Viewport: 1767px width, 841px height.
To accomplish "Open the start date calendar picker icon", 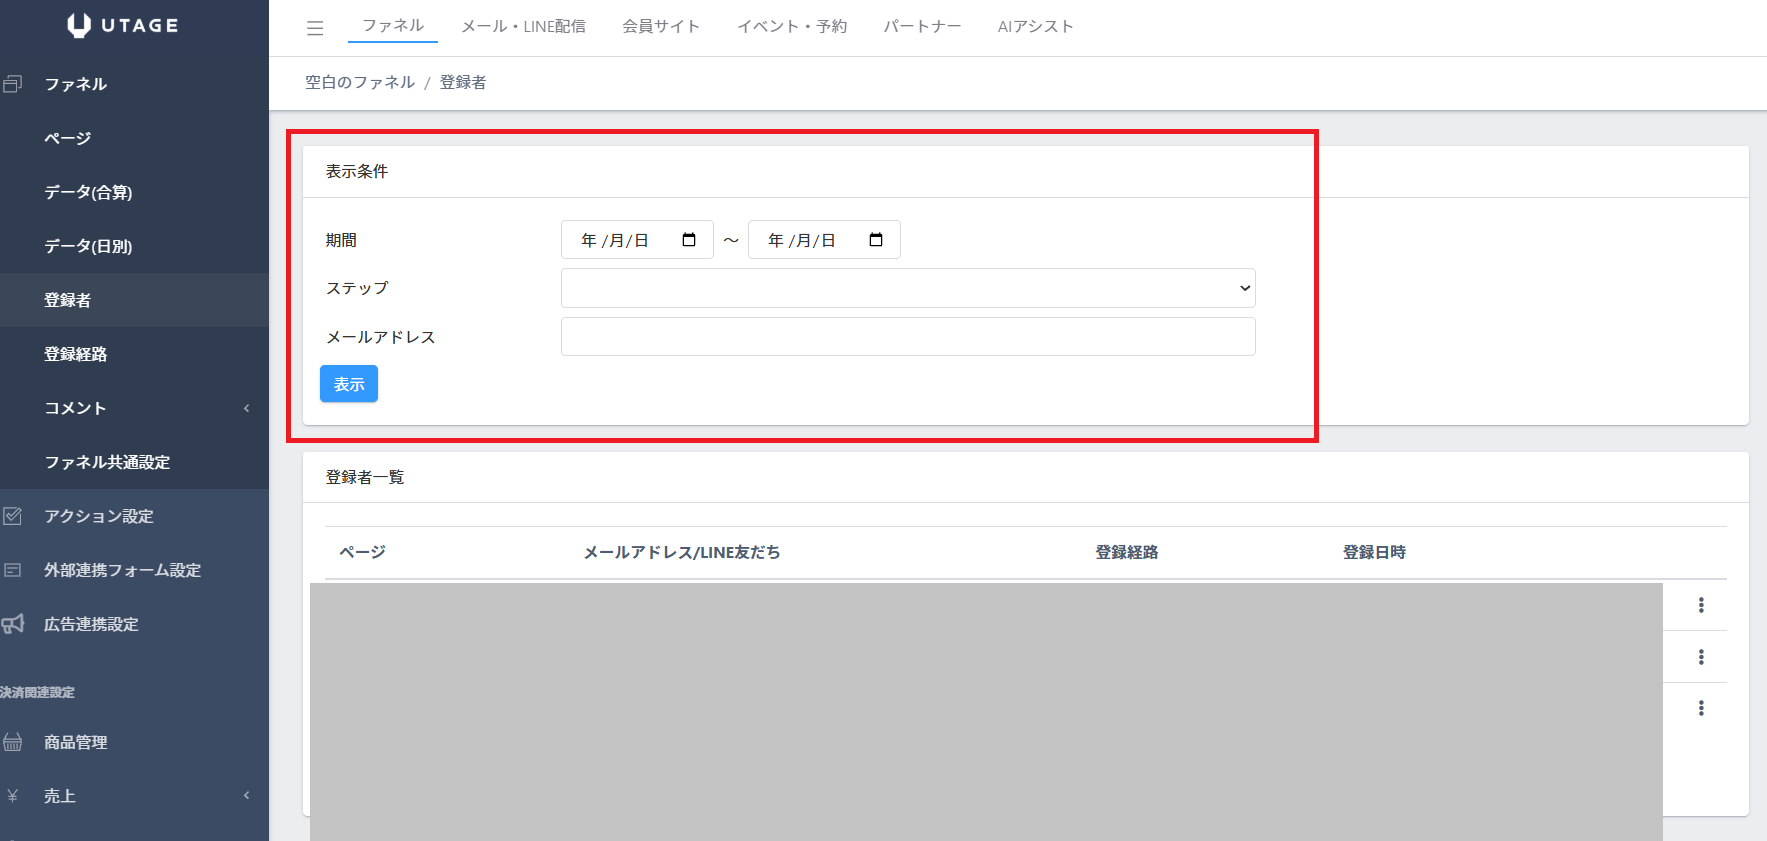I will [x=689, y=240].
